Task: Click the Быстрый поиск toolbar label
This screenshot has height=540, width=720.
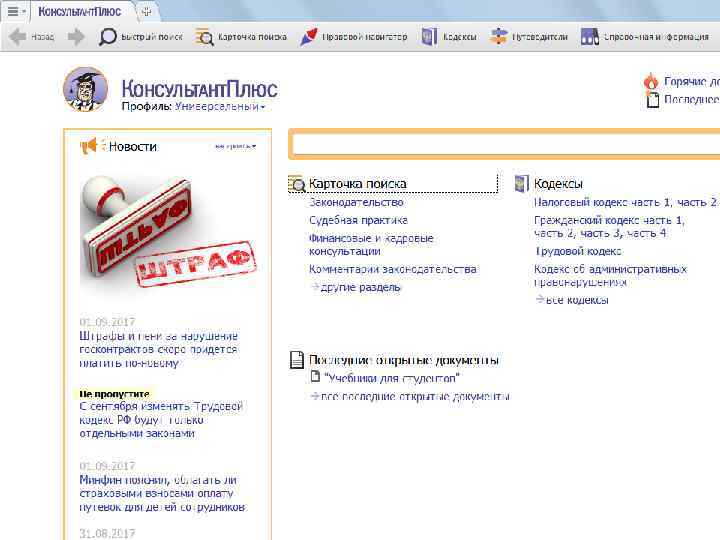Action: tap(152, 37)
